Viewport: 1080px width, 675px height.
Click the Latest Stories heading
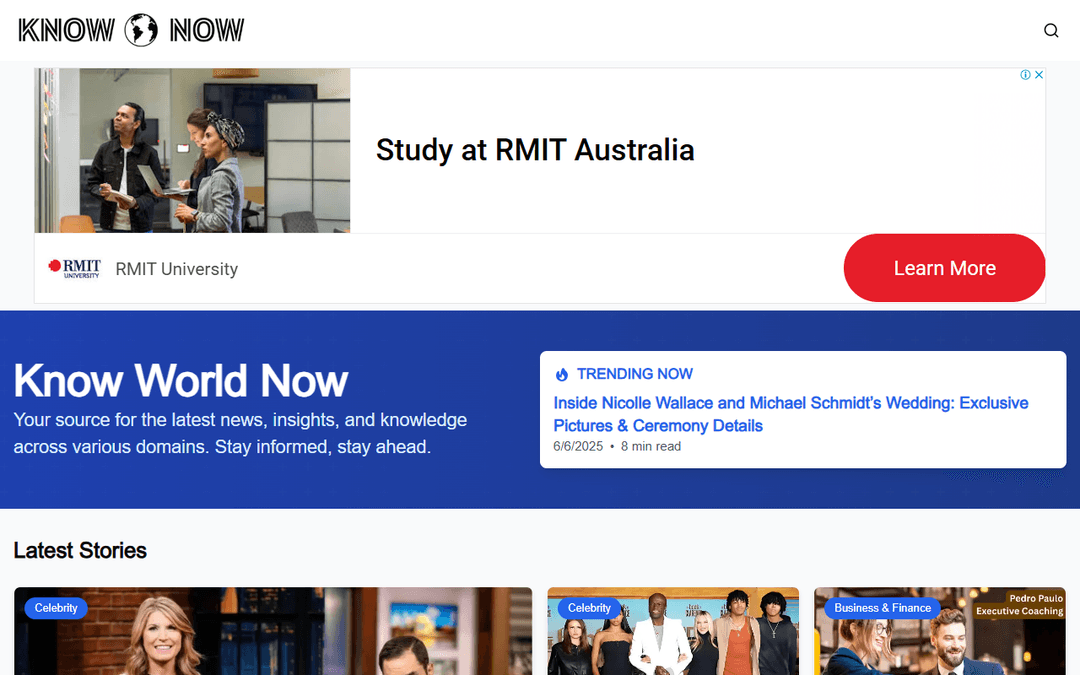[80, 550]
